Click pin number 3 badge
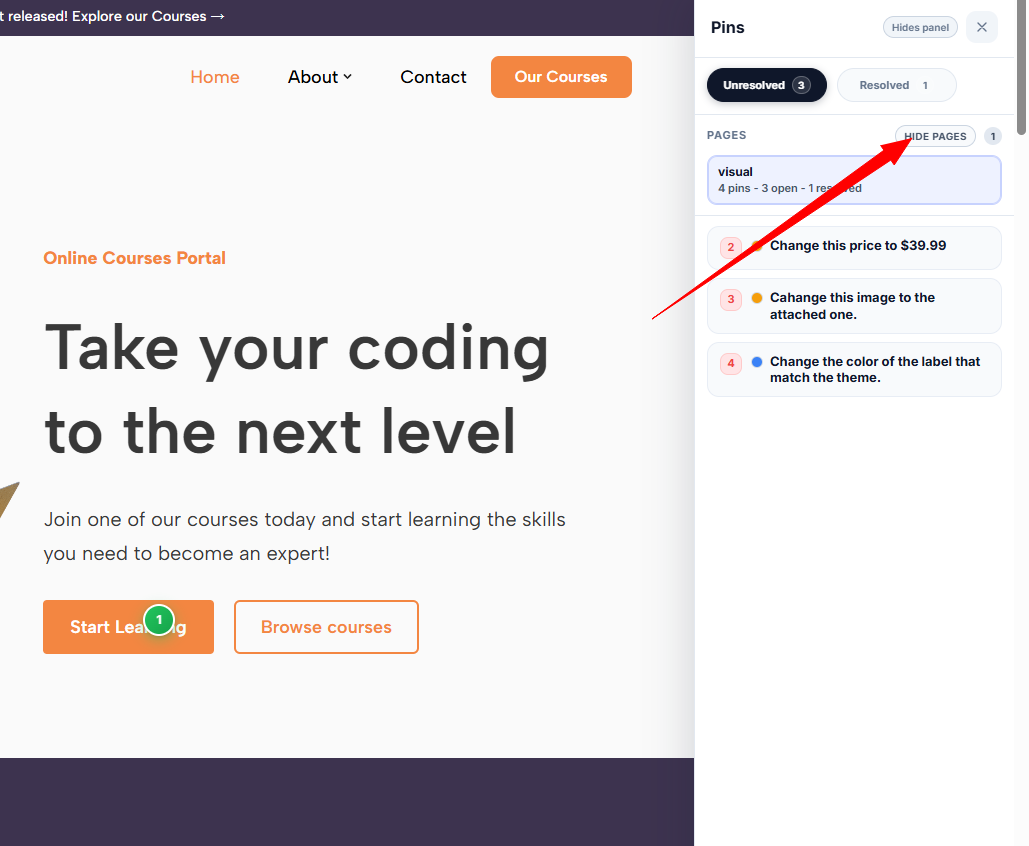The width and height of the screenshot is (1029, 846). (x=731, y=299)
